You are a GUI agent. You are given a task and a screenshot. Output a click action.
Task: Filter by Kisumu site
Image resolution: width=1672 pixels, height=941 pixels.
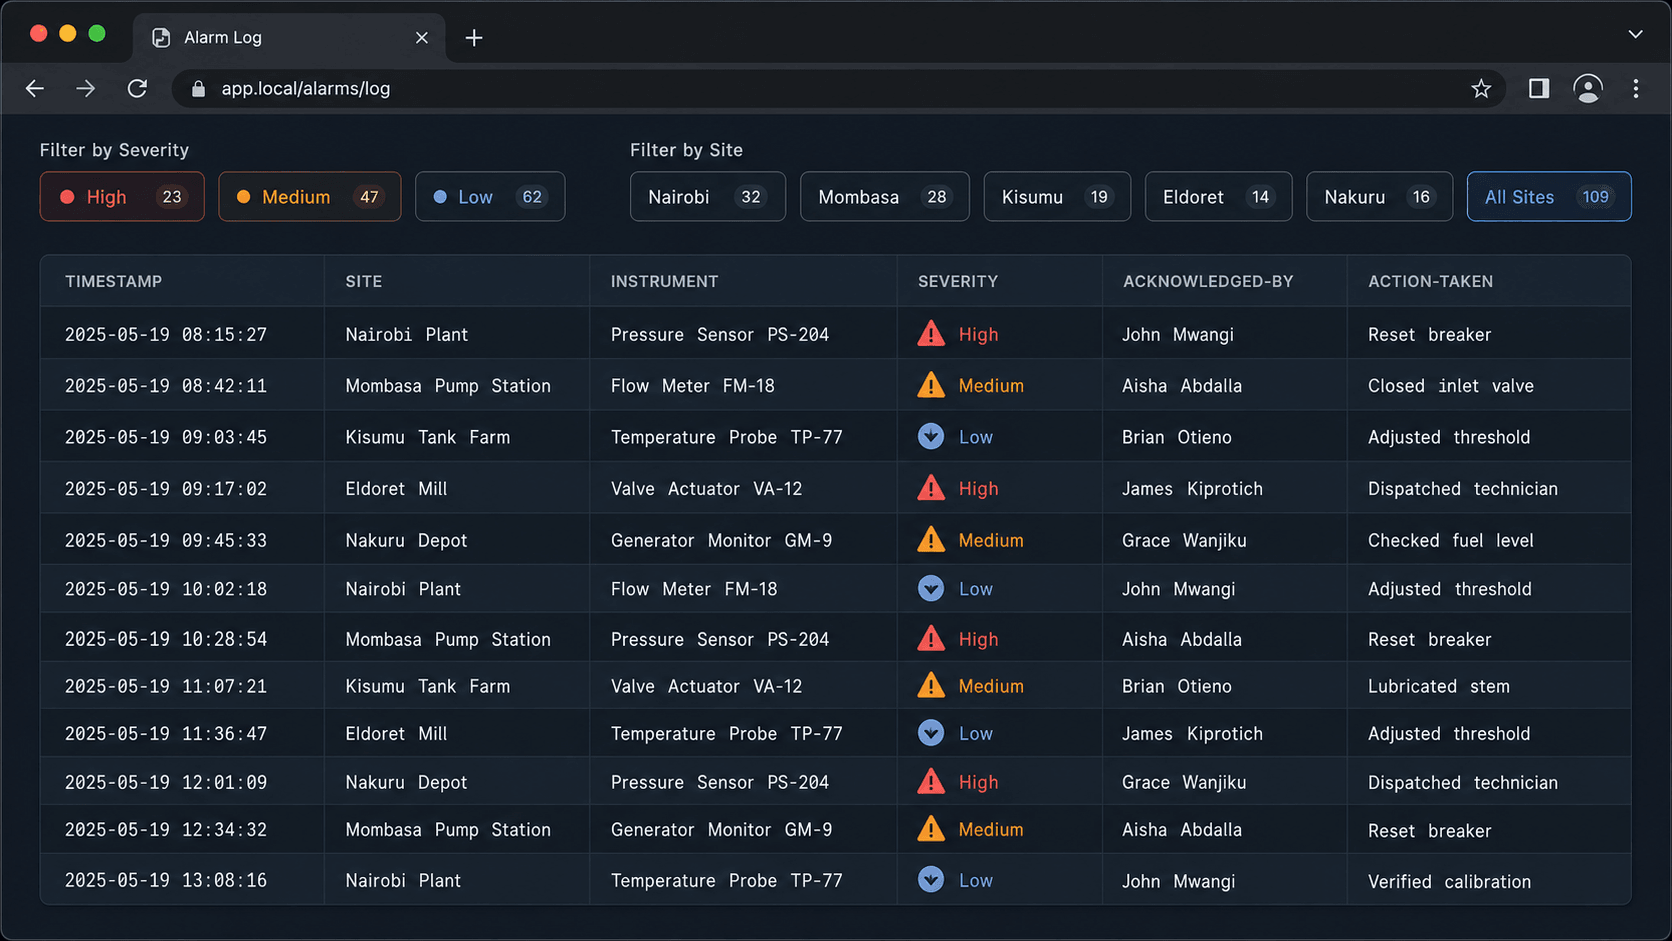pyautogui.click(x=1057, y=197)
